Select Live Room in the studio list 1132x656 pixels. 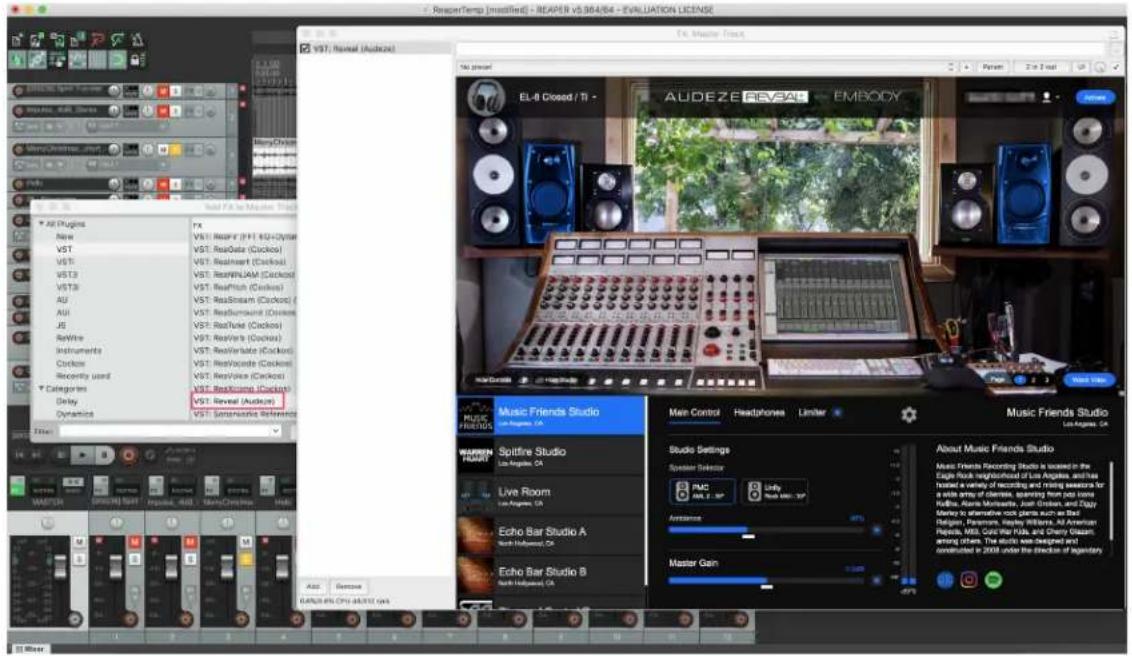tap(551, 496)
